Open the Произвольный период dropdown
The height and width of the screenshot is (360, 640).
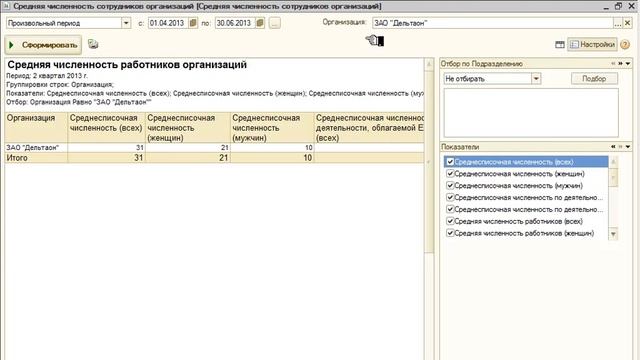click(x=126, y=23)
